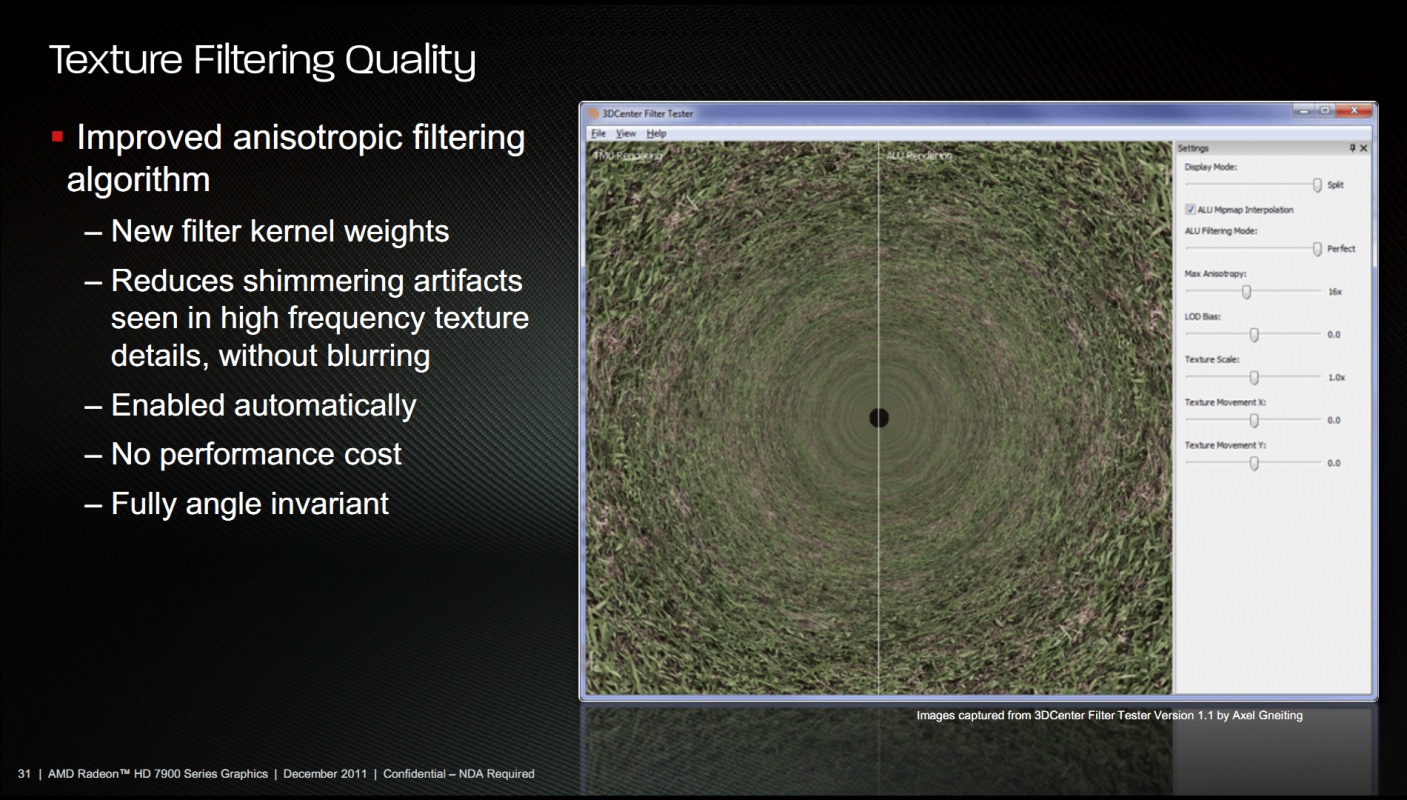
Task: Uncheck ALU Mipmap Interpolation checkbox
Action: 1190,210
